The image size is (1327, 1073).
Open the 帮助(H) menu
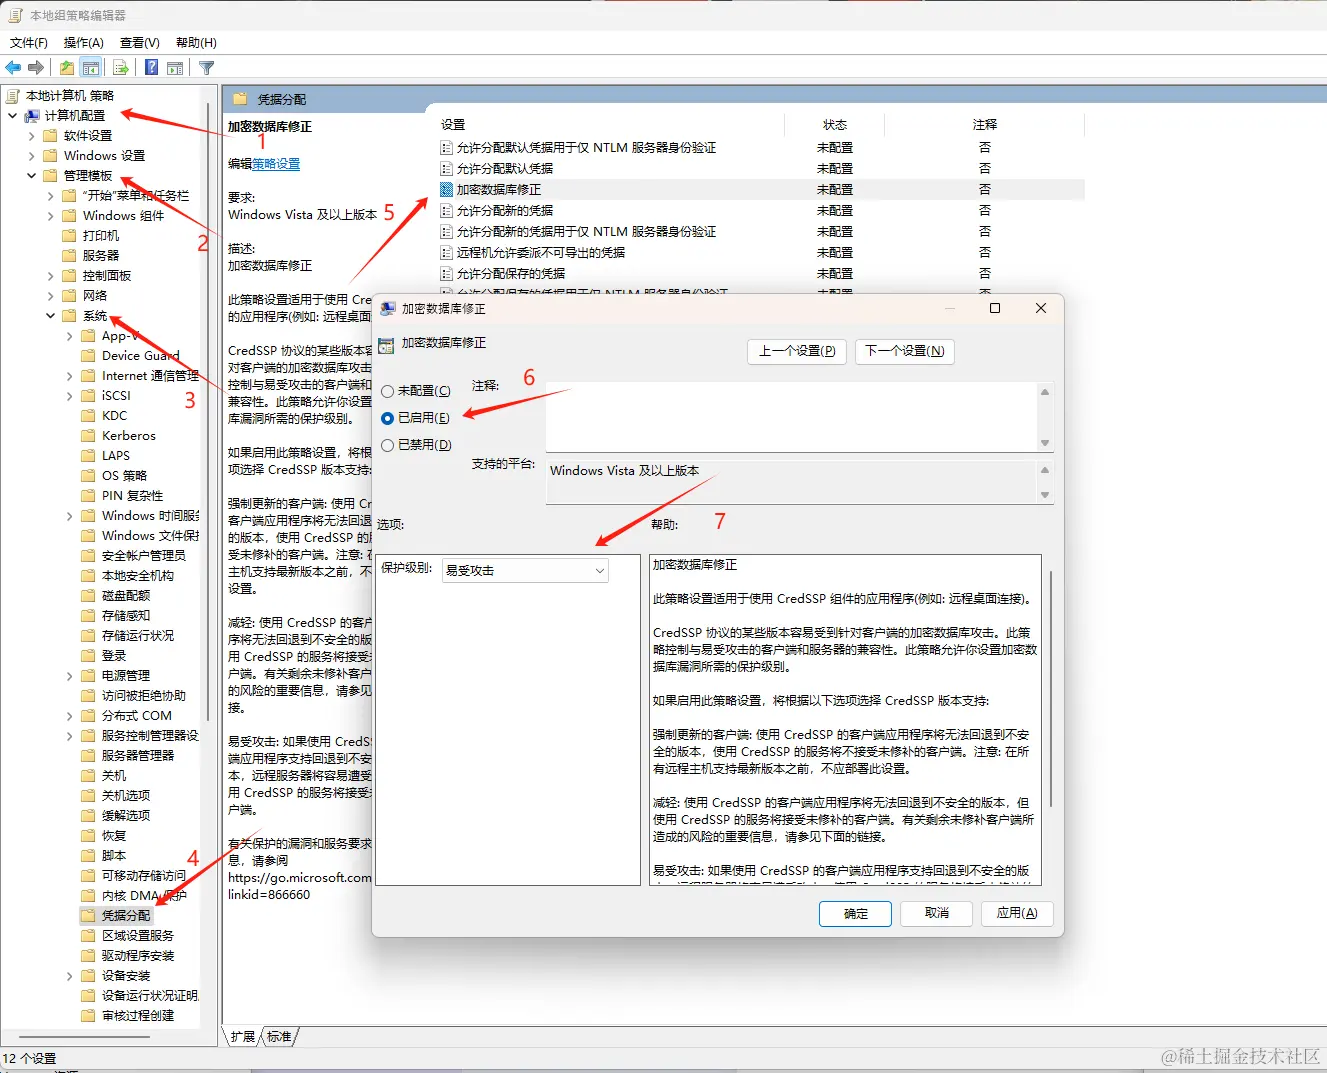pos(196,42)
